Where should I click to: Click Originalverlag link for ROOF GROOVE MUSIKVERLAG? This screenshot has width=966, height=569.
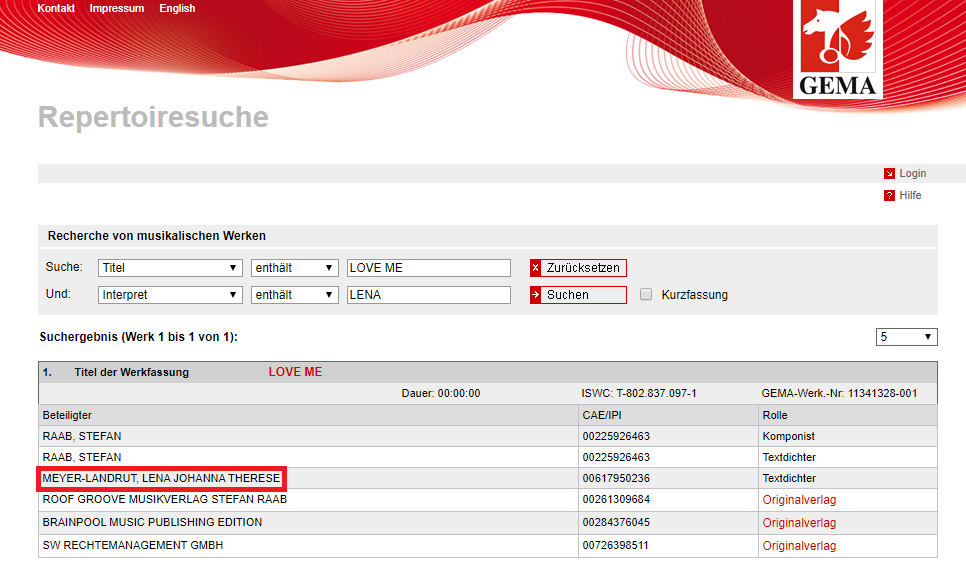799,500
